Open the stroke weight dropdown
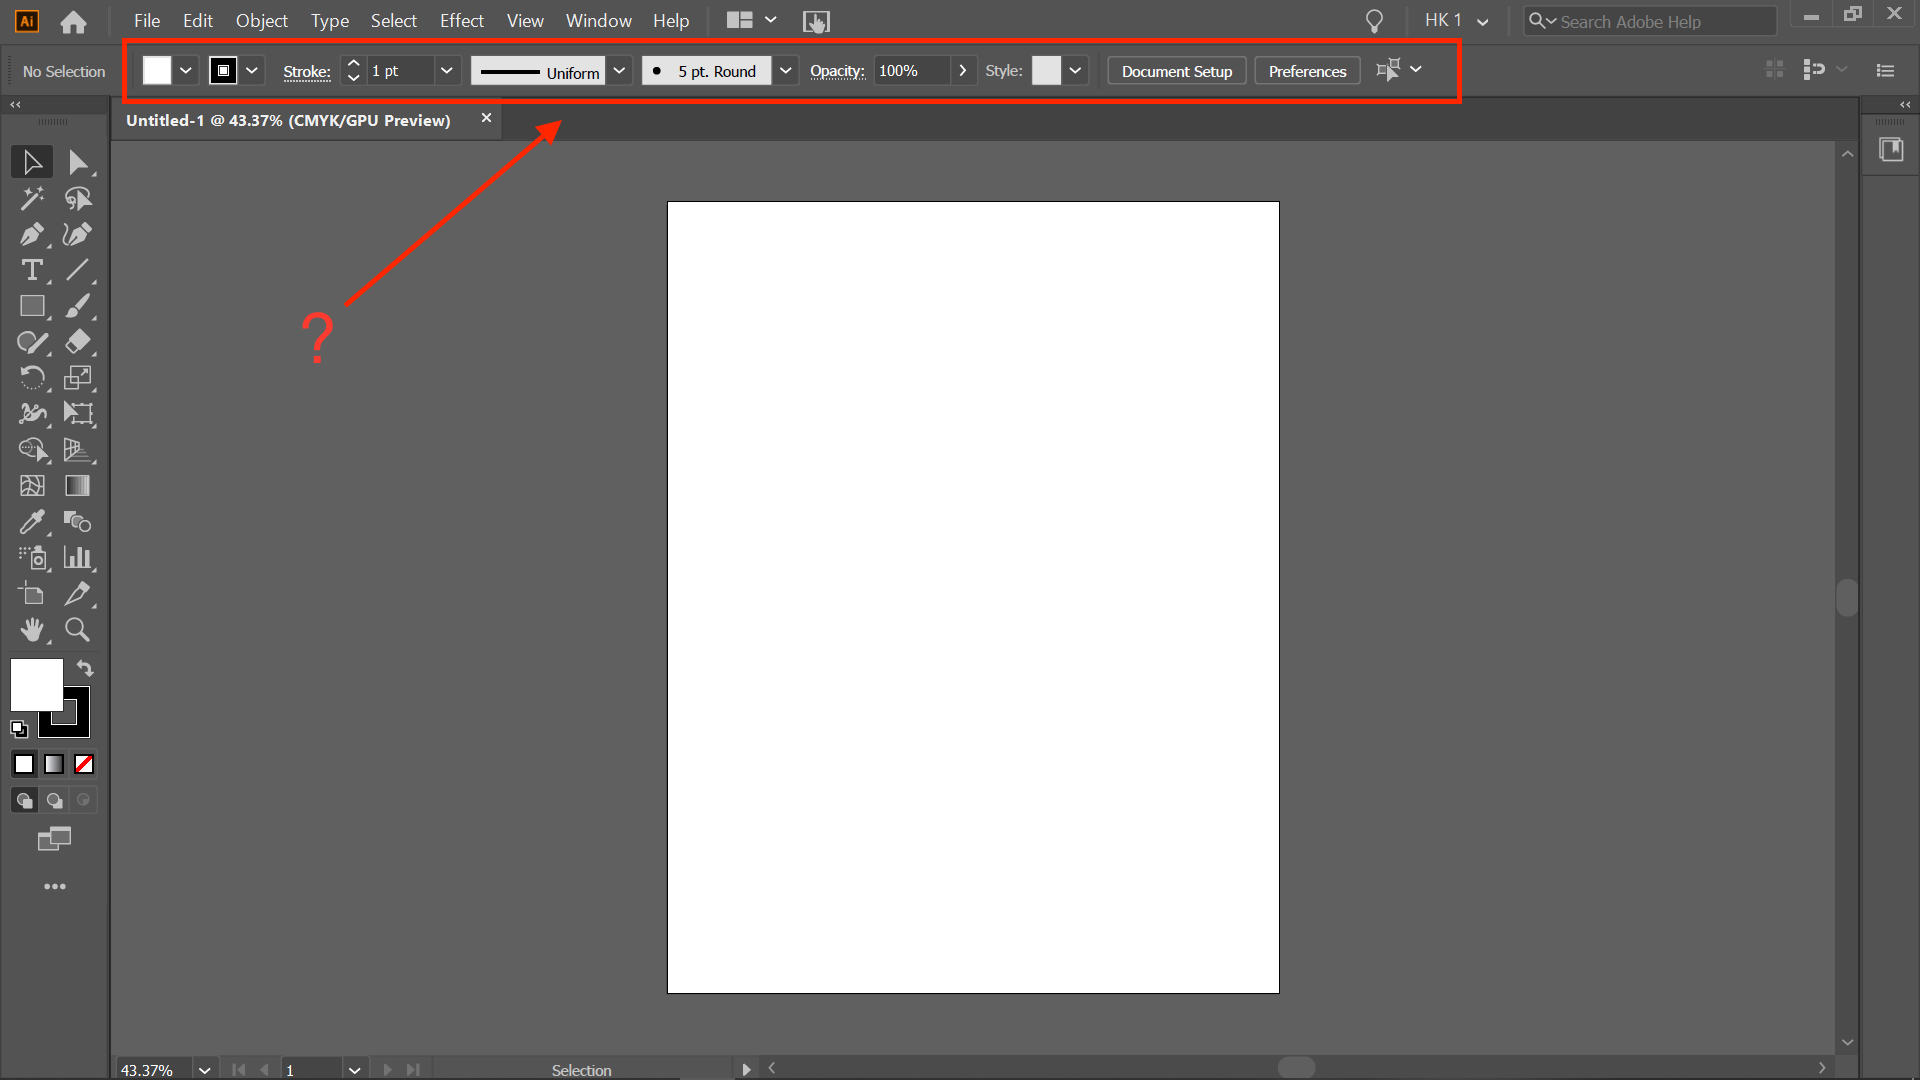This screenshot has height=1080, width=1920. pos(447,70)
